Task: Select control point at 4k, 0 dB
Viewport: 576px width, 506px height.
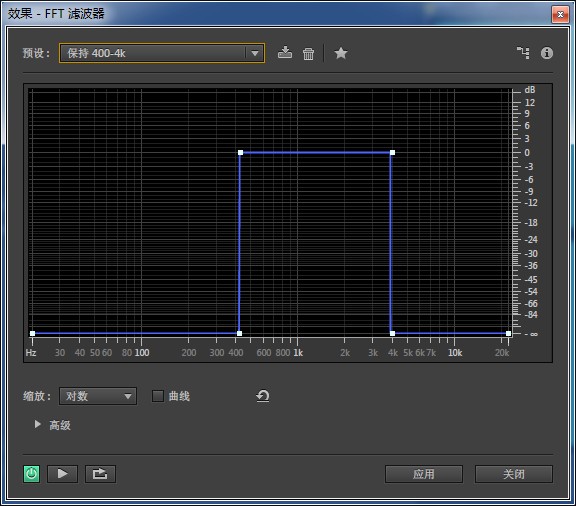Action: point(392,152)
